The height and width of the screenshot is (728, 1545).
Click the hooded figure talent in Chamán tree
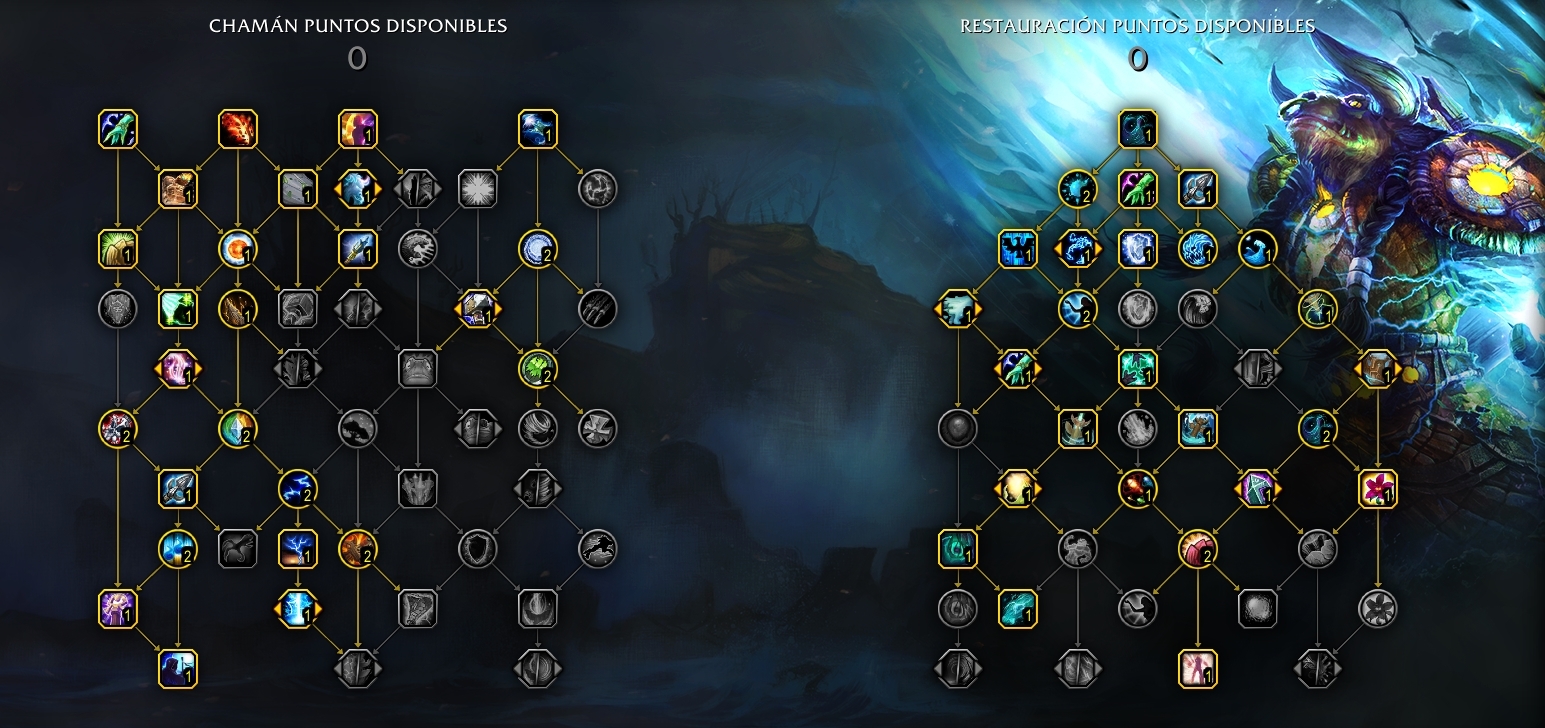pyautogui.click(x=178, y=669)
